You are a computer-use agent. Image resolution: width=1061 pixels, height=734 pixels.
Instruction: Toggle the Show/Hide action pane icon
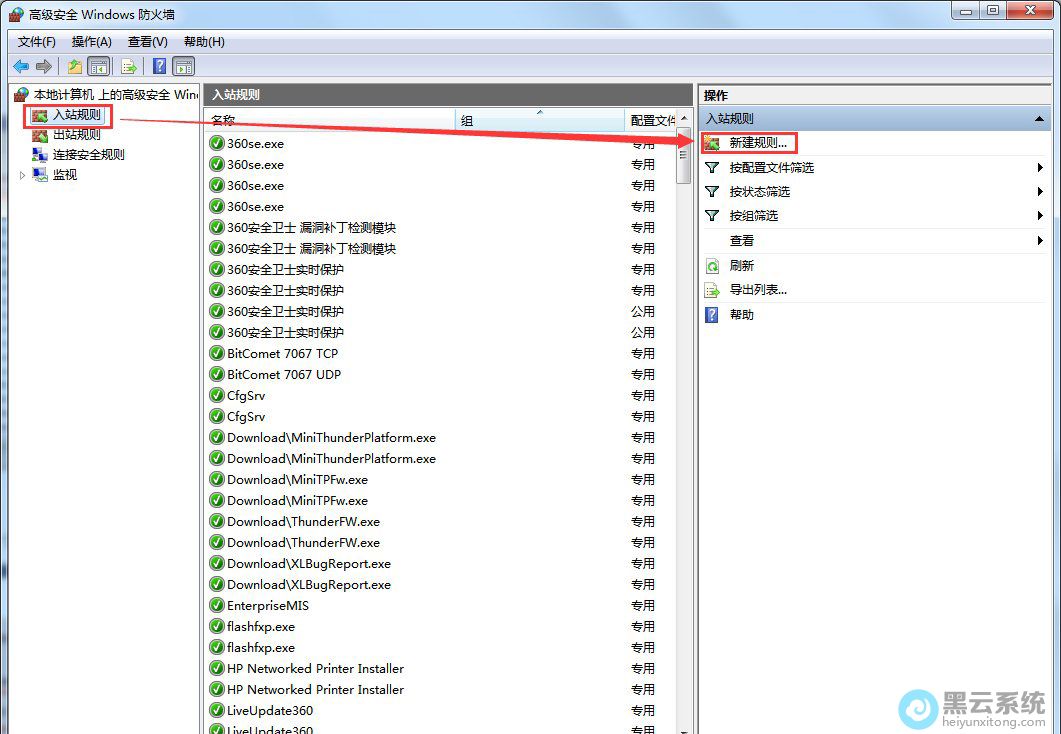click(x=183, y=66)
